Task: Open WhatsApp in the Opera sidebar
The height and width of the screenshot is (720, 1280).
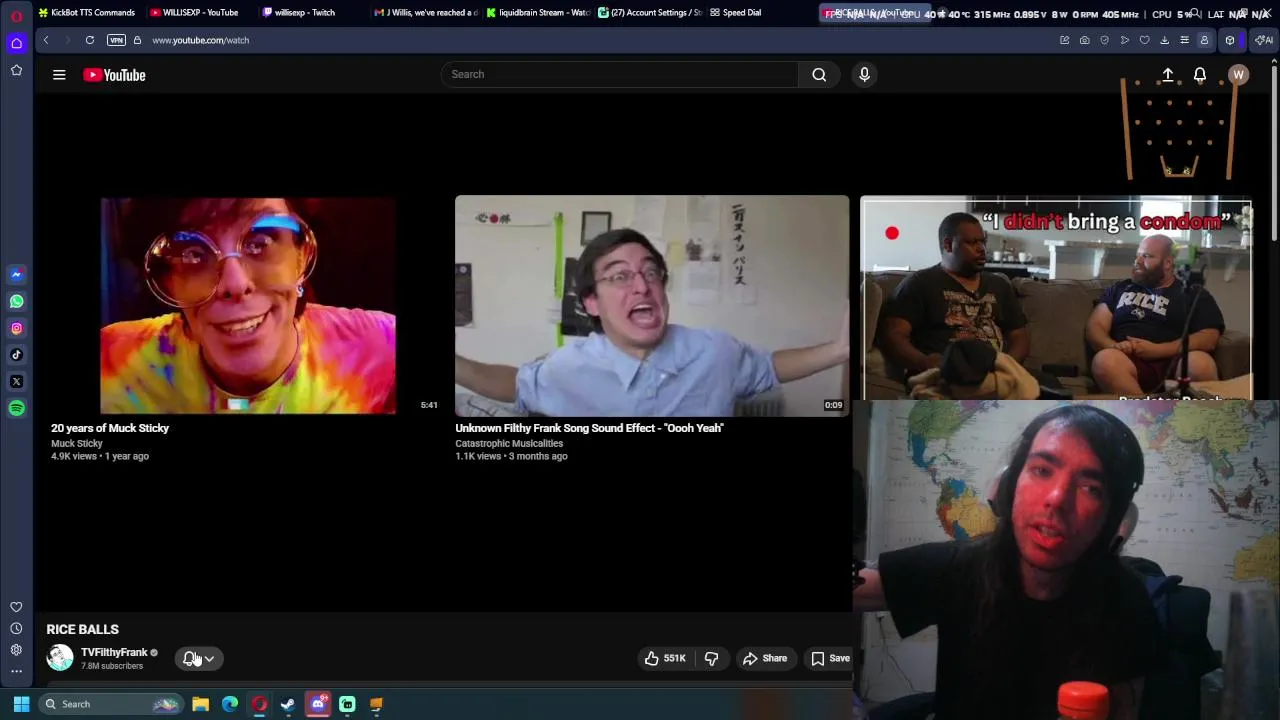Action: pos(16,301)
